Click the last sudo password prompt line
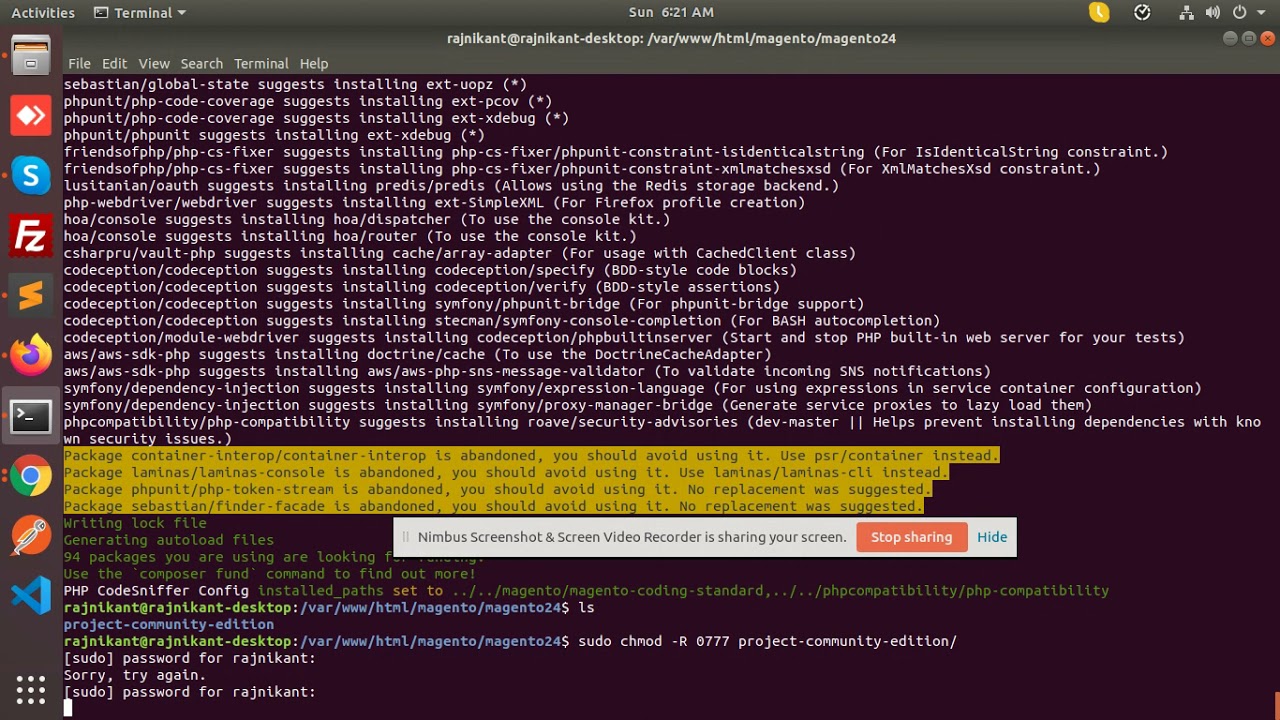The image size is (1280, 720). click(x=190, y=692)
